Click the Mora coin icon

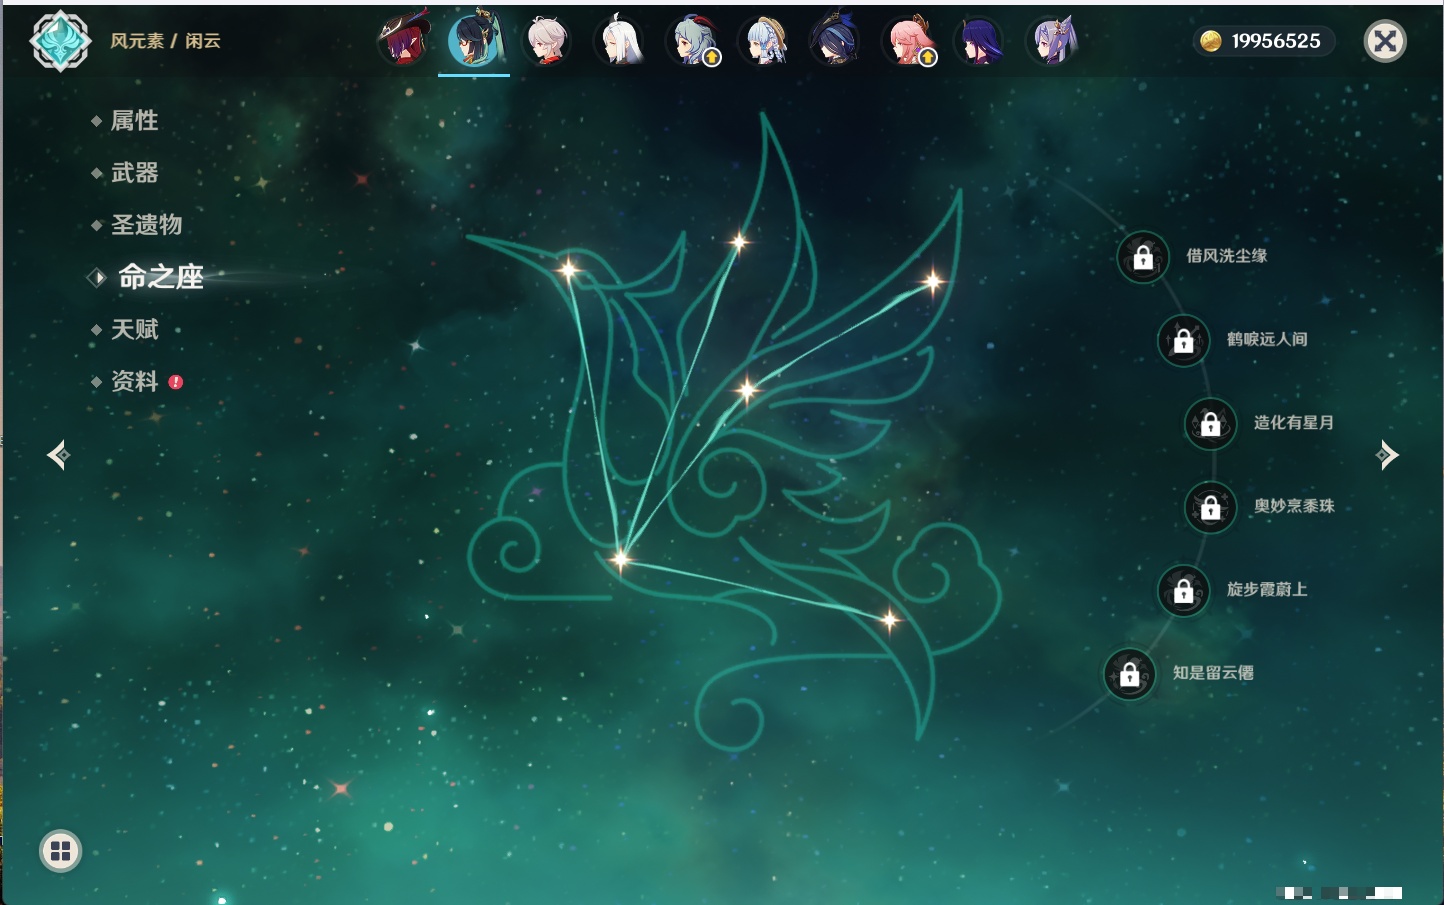[1211, 41]
